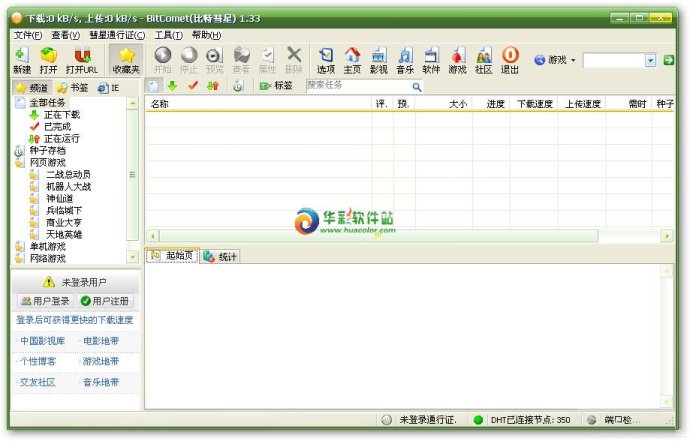Switch to the 频道 sidebar tab
690x441 pixels.
[x=32, y=88]
